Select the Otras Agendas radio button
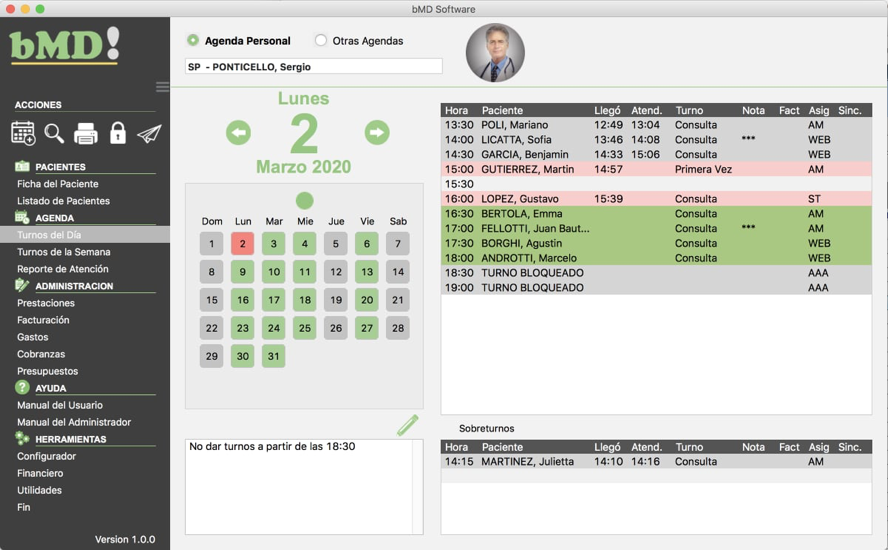 [321, 40]
